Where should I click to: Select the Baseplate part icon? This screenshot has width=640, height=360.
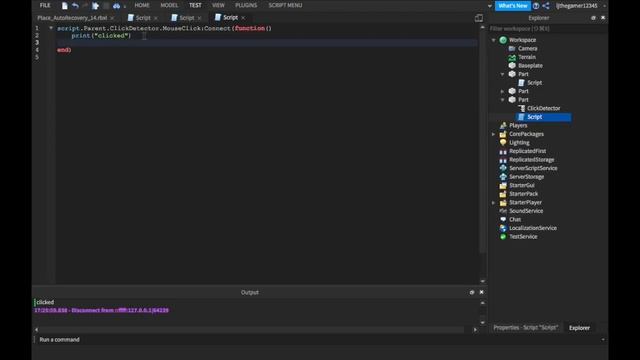(x=512, y=66)
